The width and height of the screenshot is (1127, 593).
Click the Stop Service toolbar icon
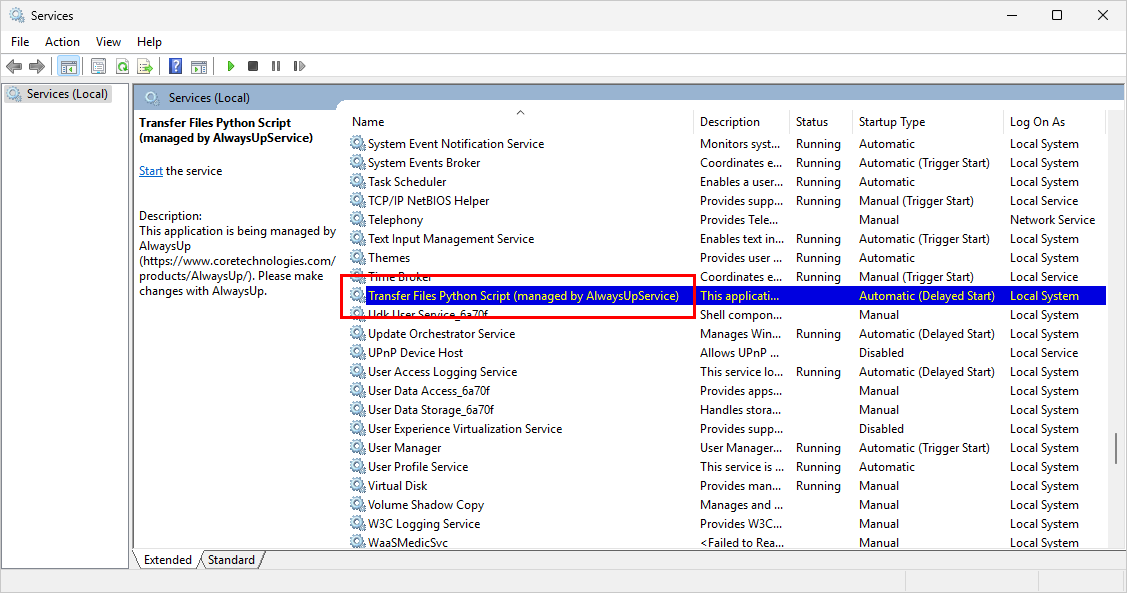point(252,66)
